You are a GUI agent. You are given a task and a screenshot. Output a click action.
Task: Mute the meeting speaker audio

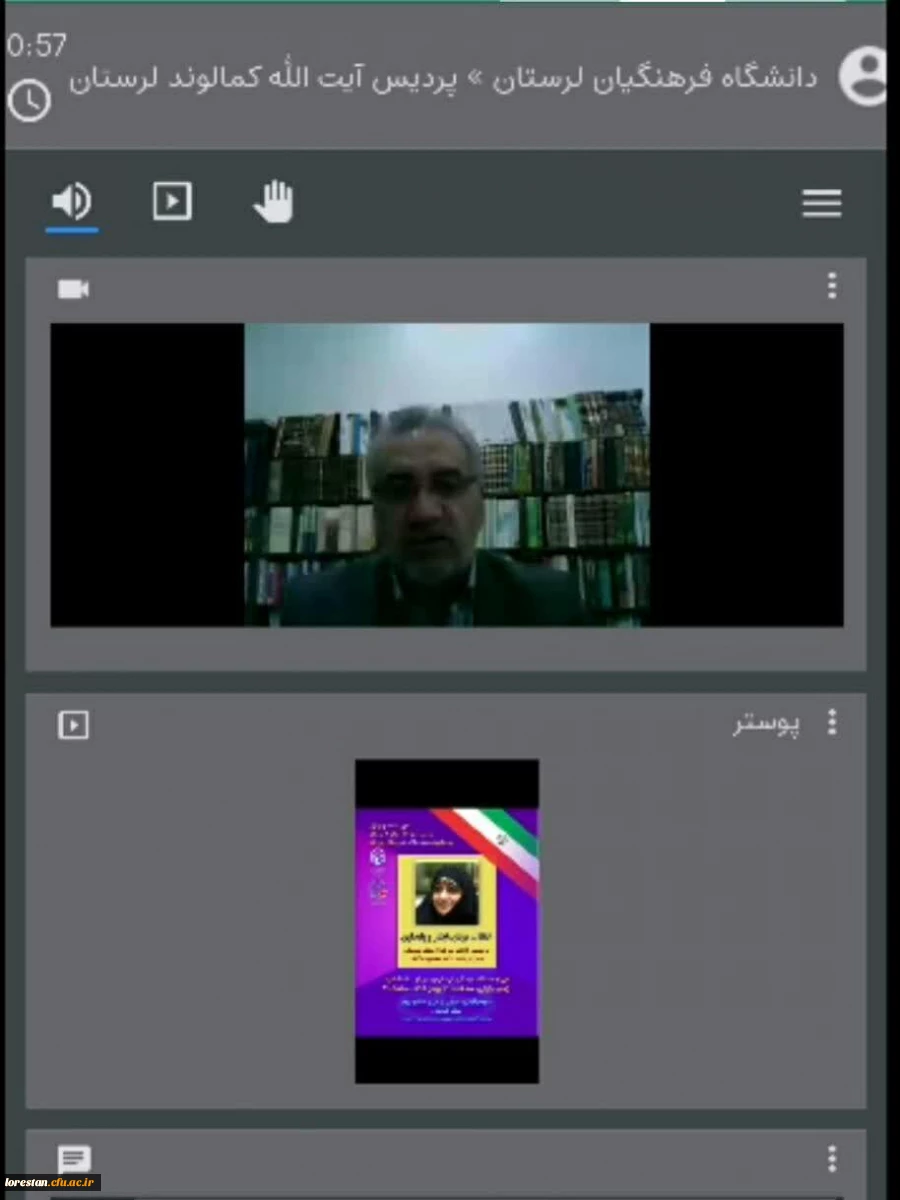coord(71,203)
